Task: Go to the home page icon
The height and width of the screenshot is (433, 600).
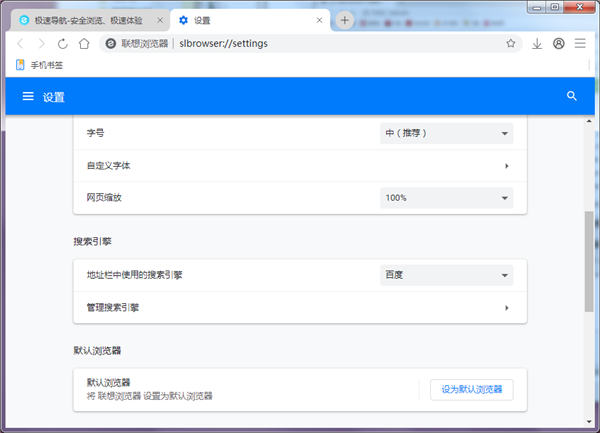Action: tap(84, 44)
